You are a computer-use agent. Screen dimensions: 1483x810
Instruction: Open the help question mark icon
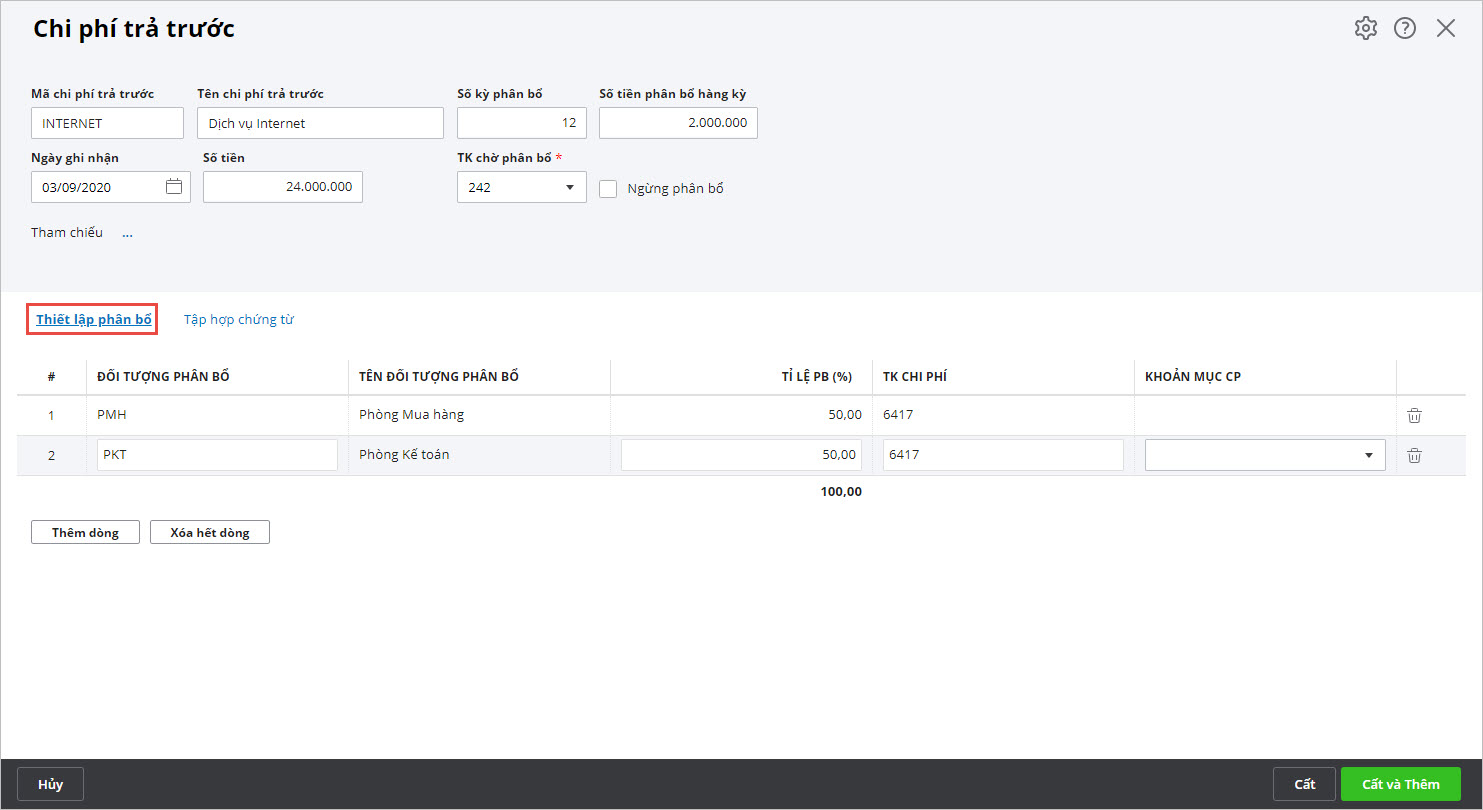1405,28
